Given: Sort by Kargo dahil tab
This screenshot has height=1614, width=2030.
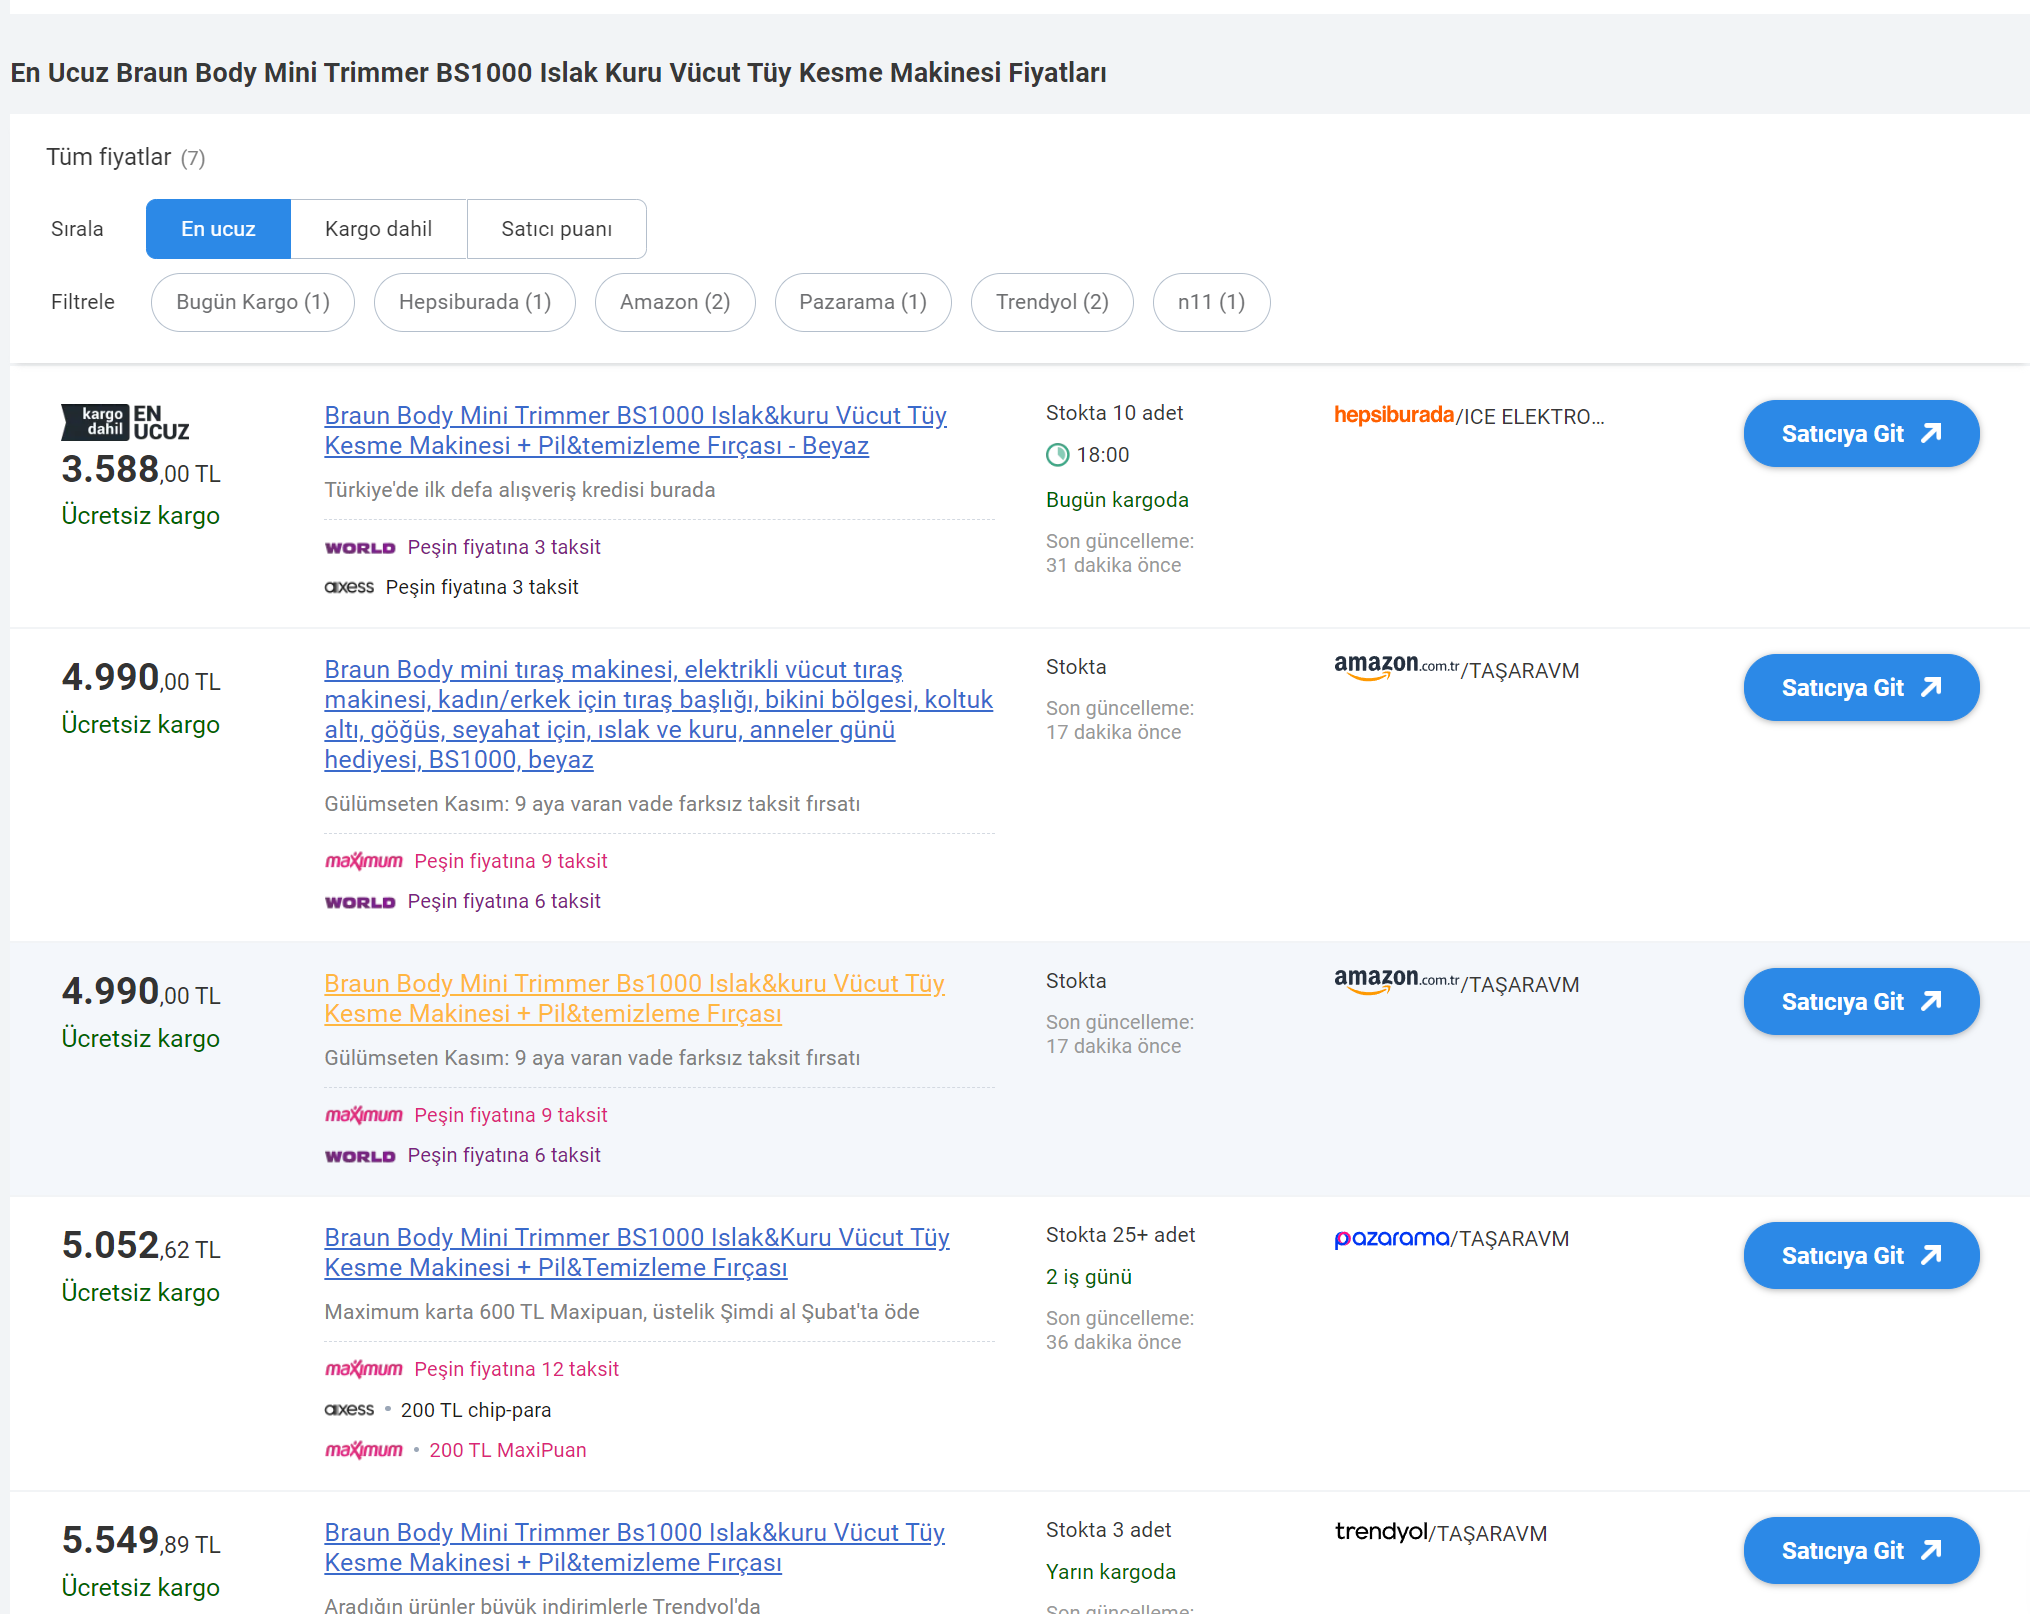Looking at the screenshot, I should [378, 229].
